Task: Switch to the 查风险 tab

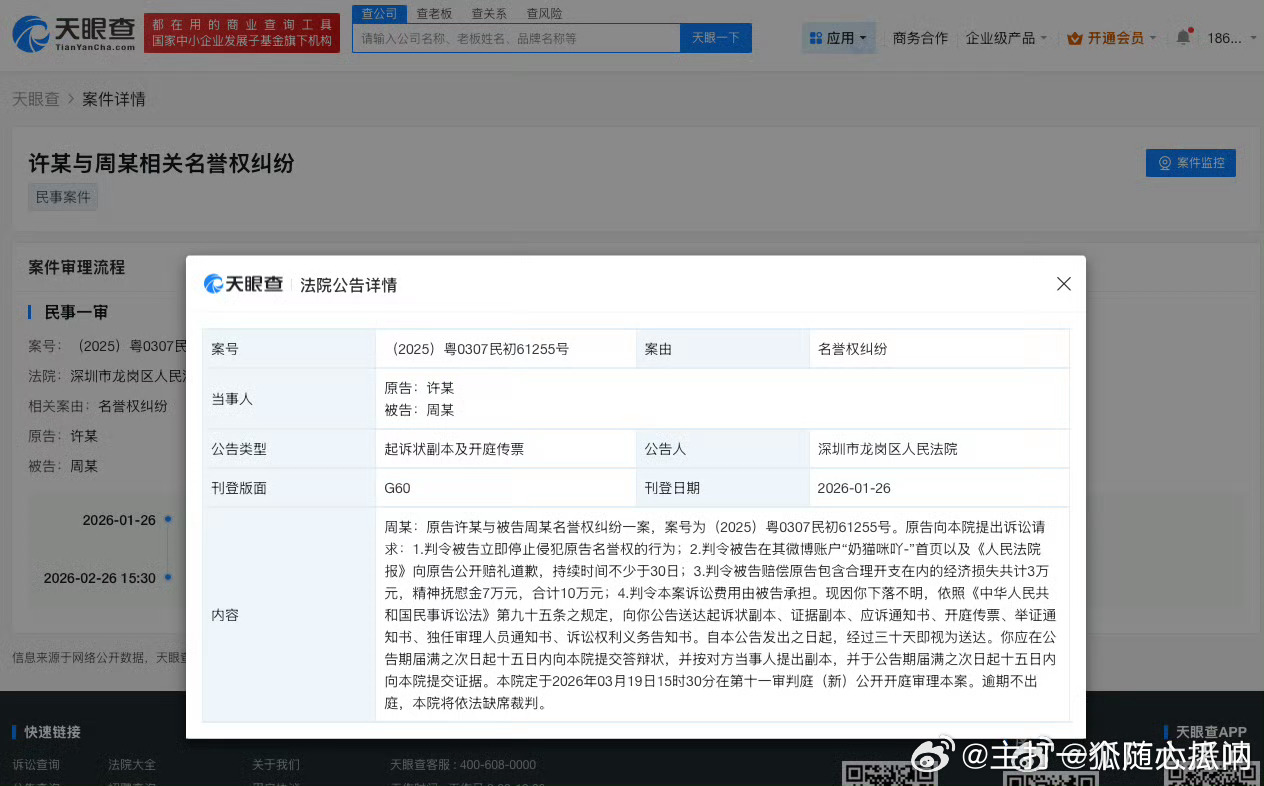Action: tap(543, 14)
